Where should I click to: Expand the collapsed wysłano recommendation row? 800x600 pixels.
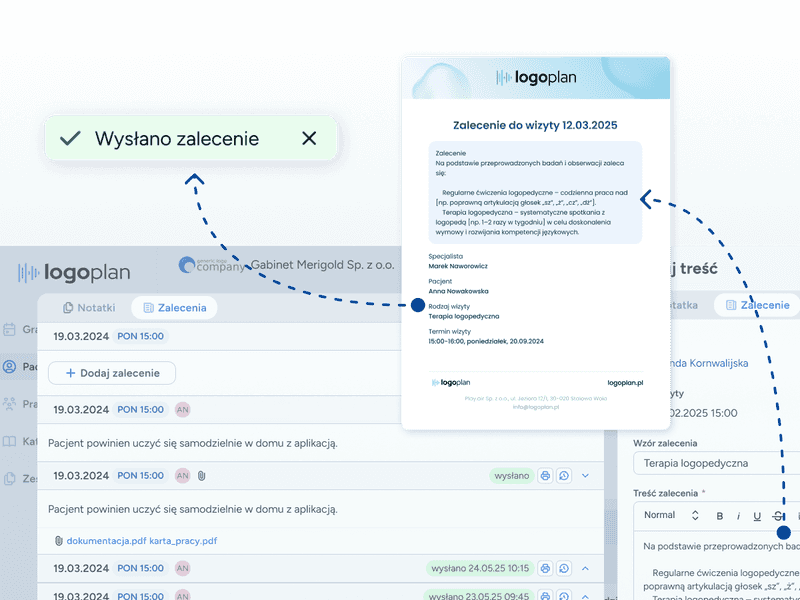(585, 476)
